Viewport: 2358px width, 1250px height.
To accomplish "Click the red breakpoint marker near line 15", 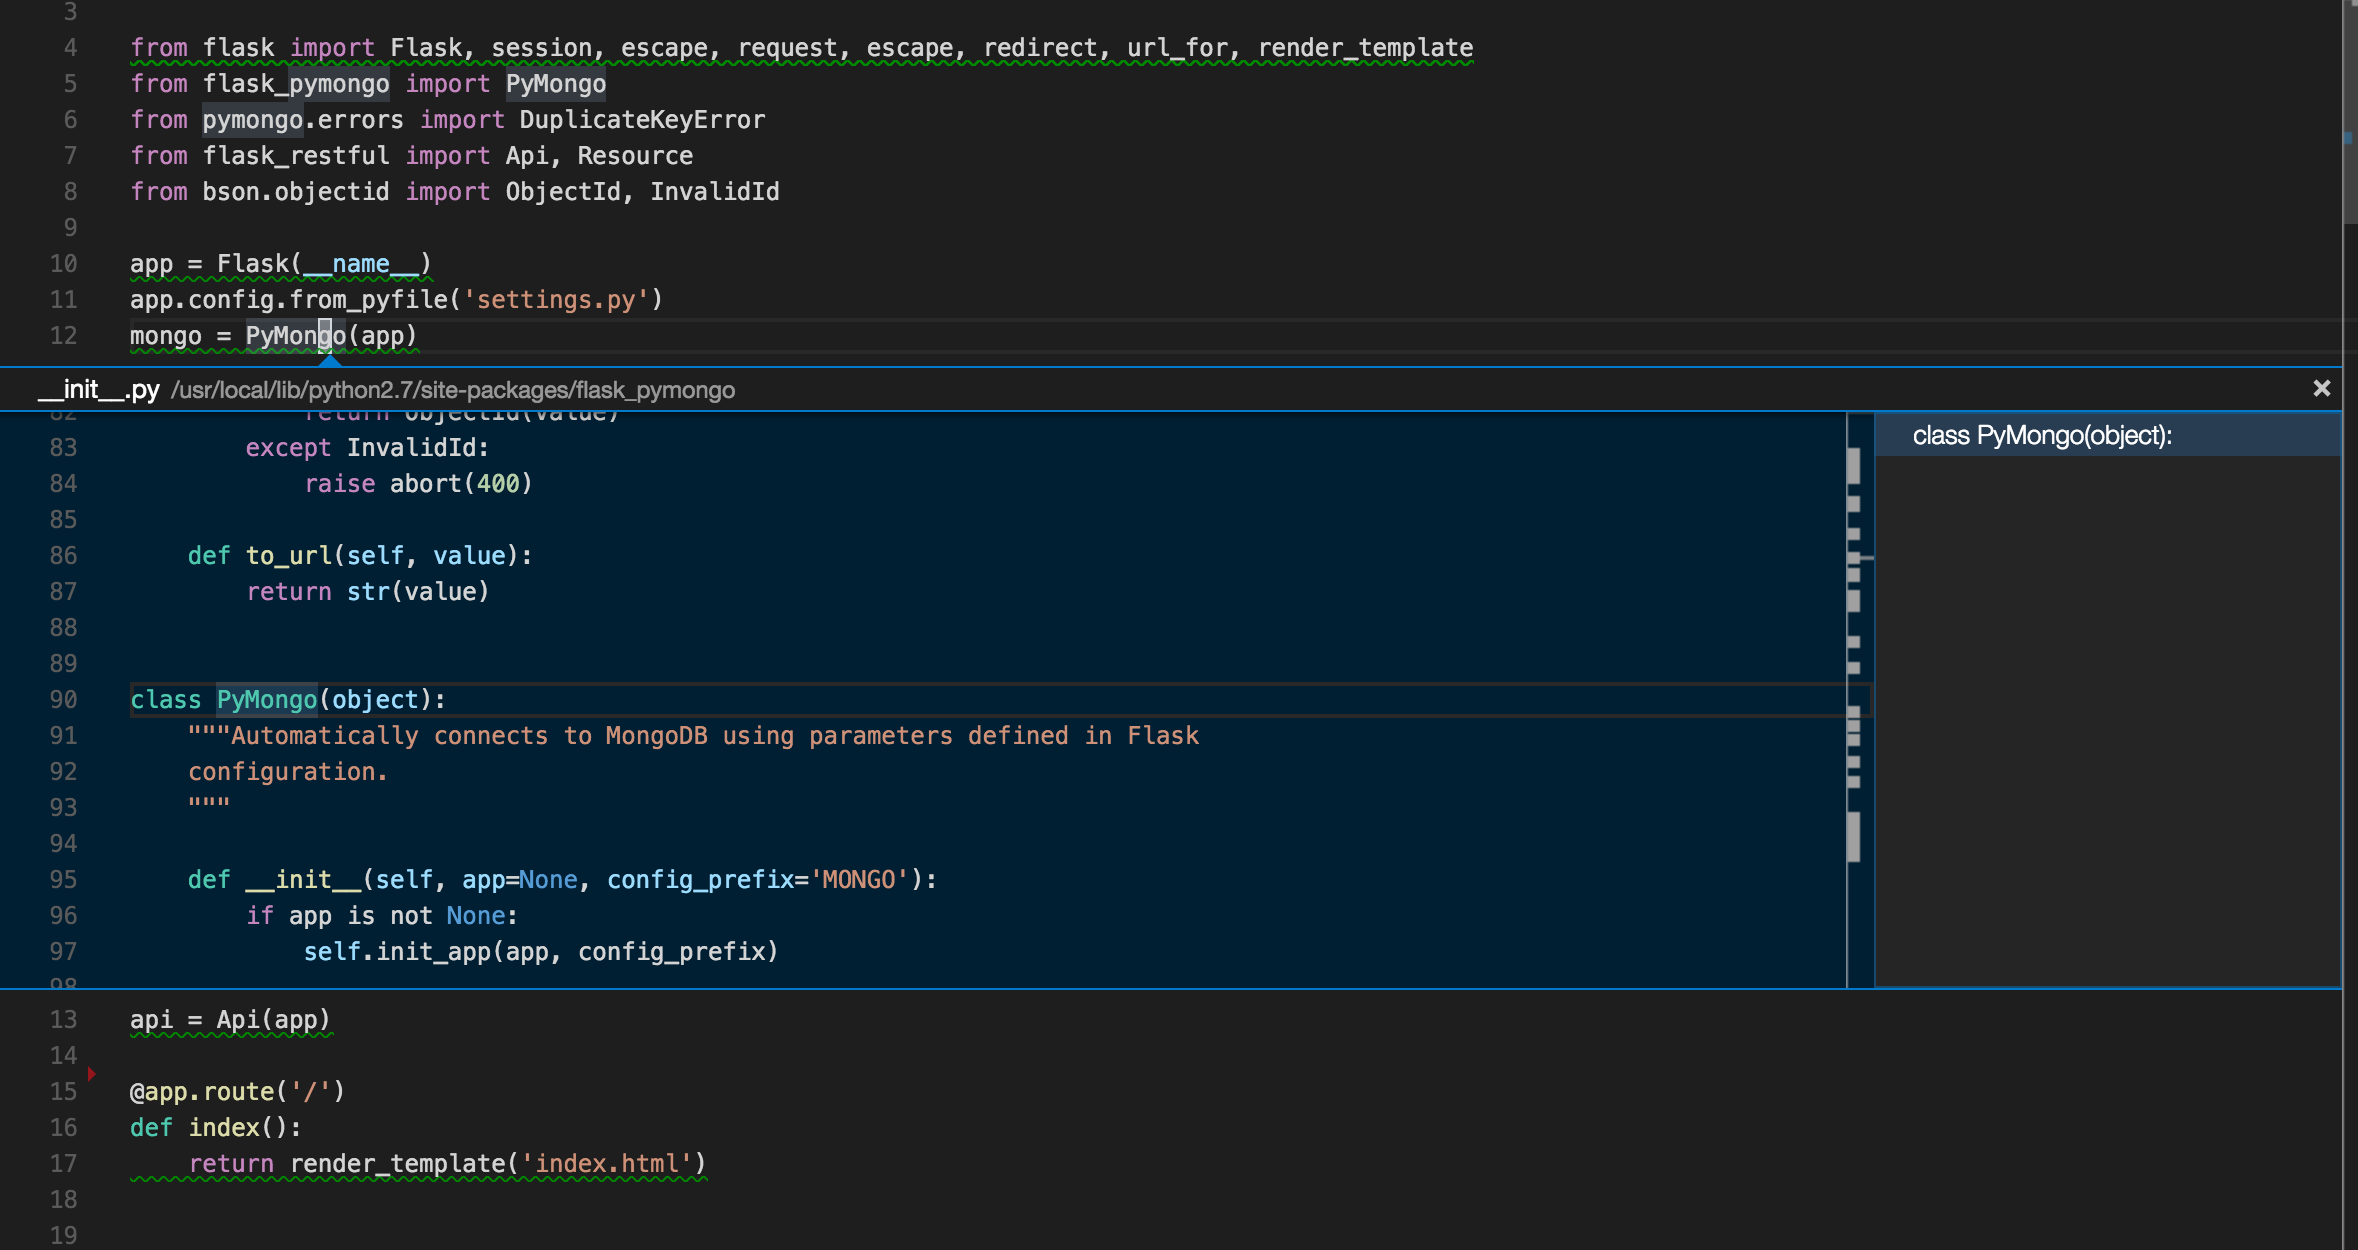I will pyautogui.click(x=92, y=1072).
